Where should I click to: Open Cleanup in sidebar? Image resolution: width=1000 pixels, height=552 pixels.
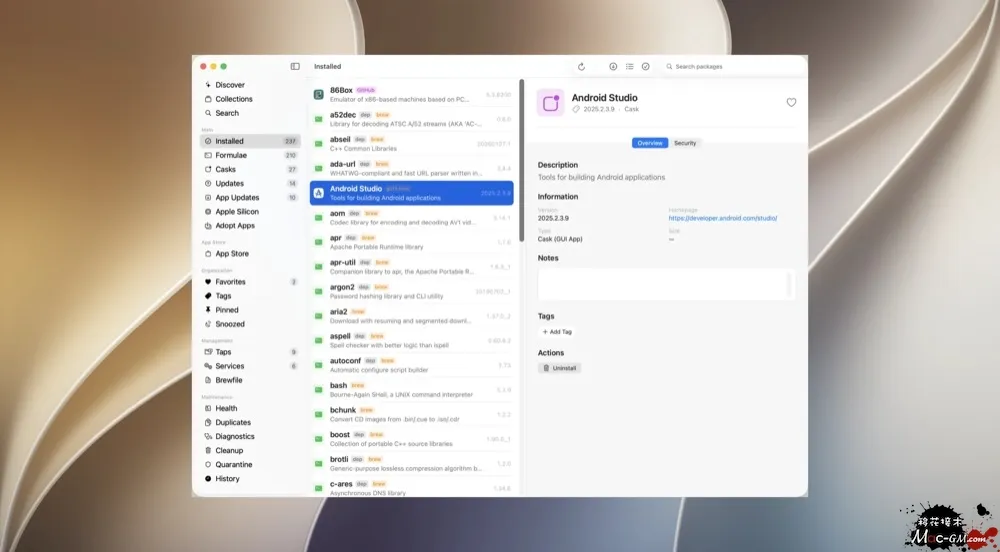(x=250, y=450)
